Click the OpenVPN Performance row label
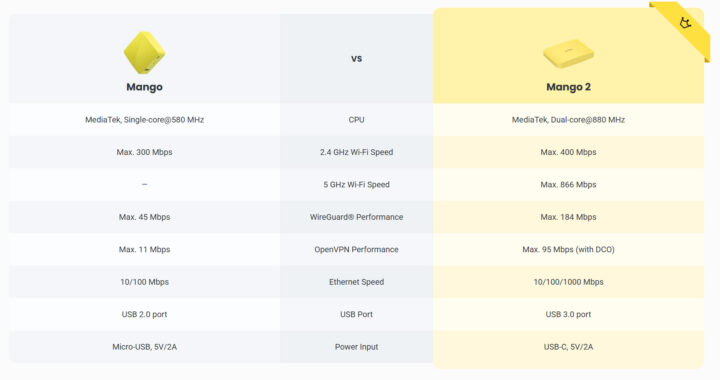The width and height of the screenshot is (720, 380). (x=356, y=250)
